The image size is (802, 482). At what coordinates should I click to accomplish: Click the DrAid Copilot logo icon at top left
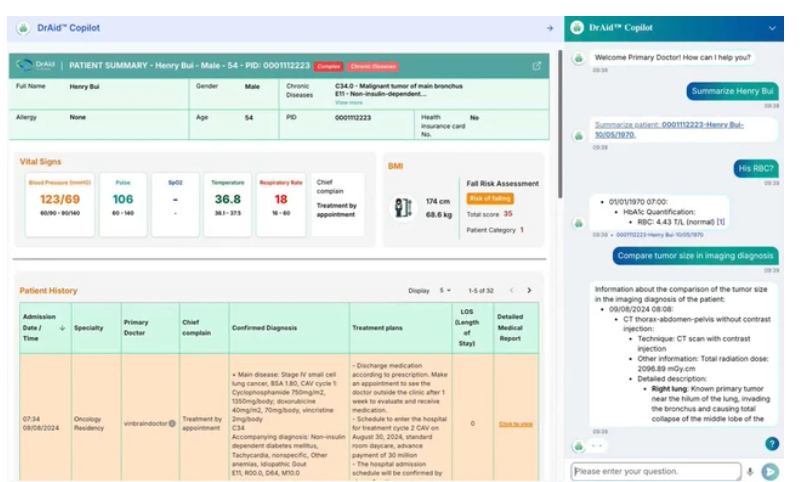23,28
